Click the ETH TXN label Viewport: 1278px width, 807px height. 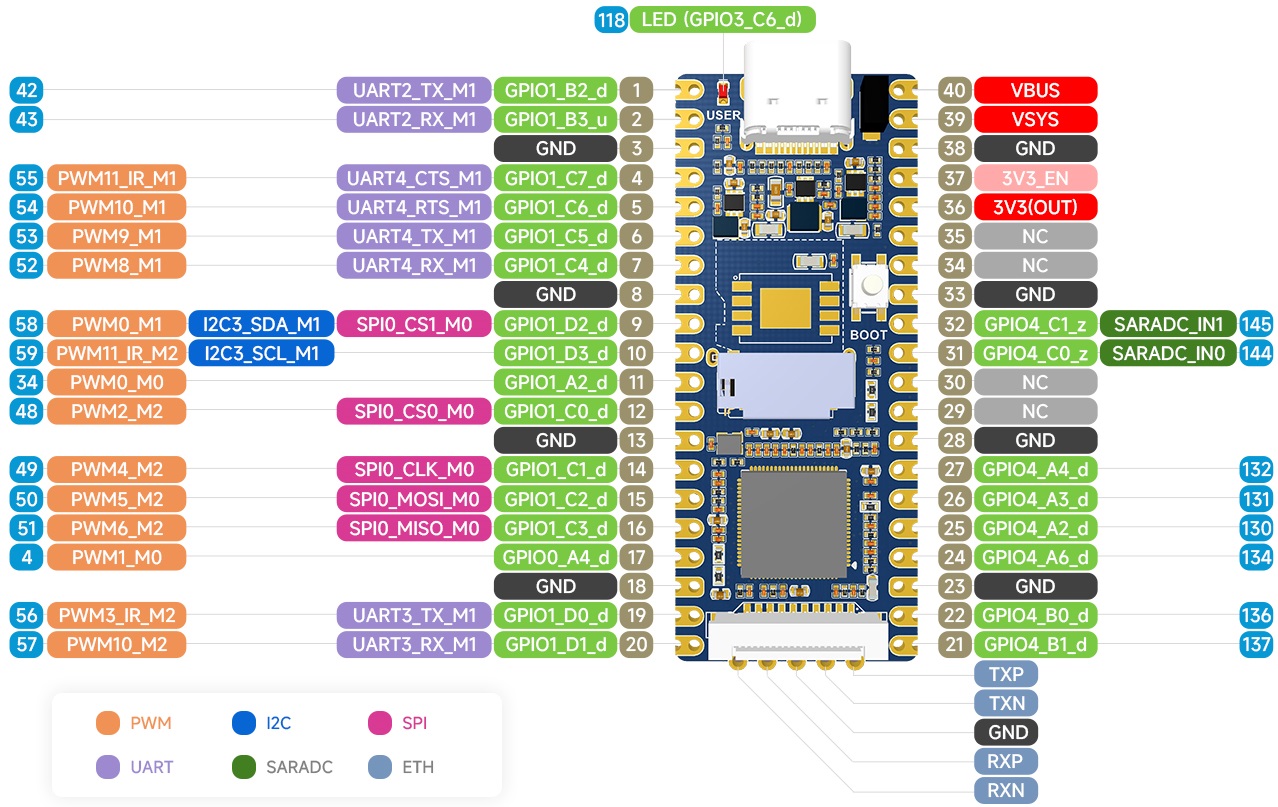click(1006, 703)
